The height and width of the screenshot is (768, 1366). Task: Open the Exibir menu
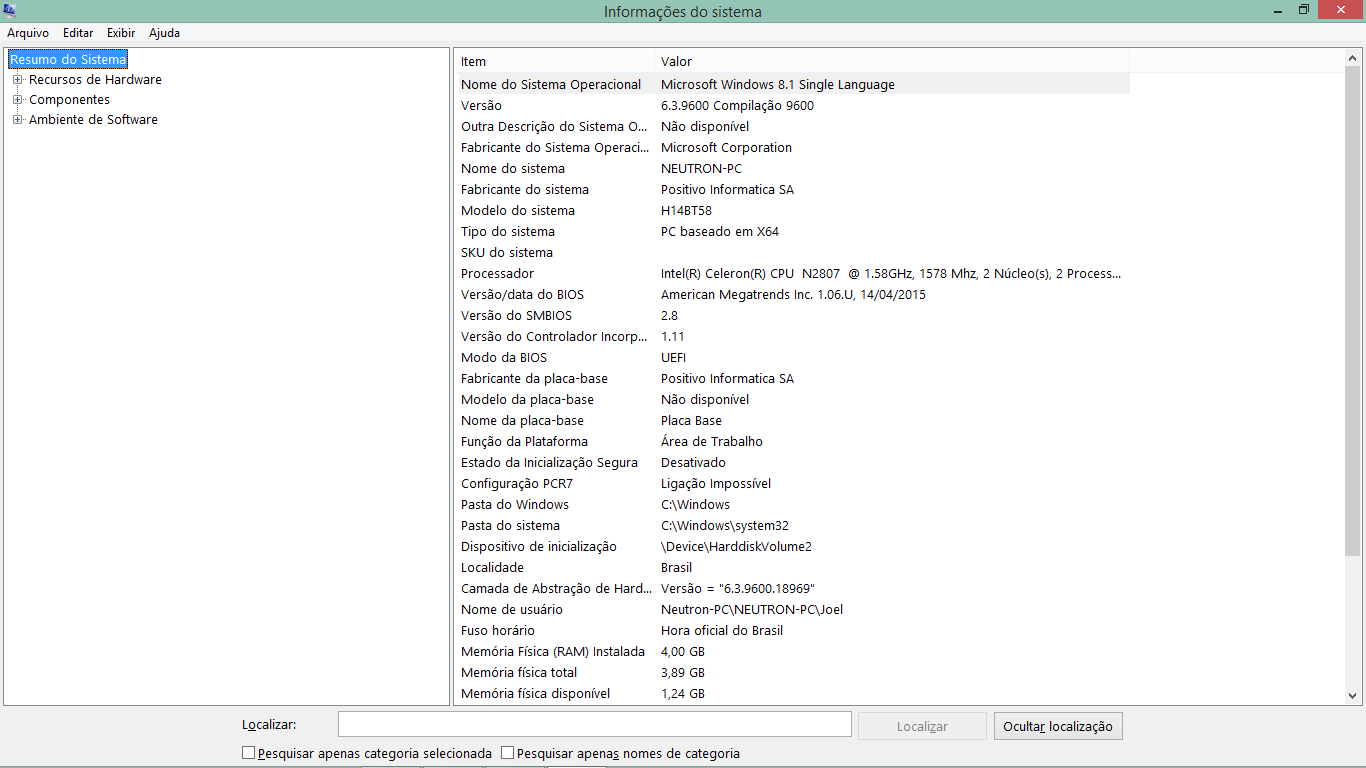(x=121, y=33)
